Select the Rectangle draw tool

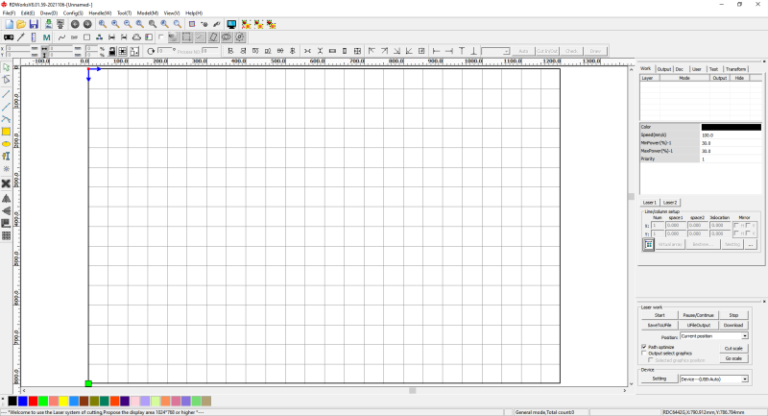tap(6, 131)
